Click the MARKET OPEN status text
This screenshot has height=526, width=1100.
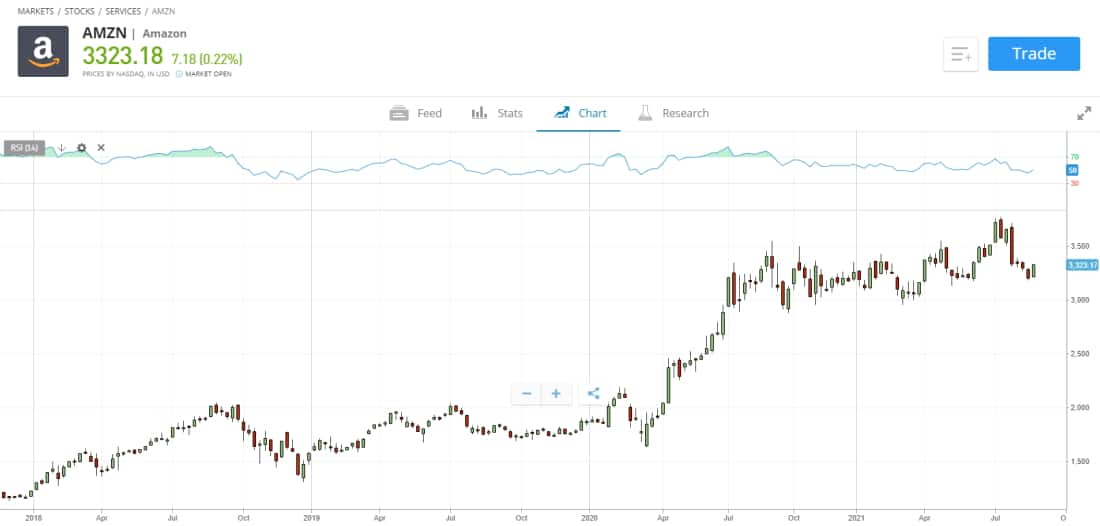pyautogui.click(x=208, y=74)
